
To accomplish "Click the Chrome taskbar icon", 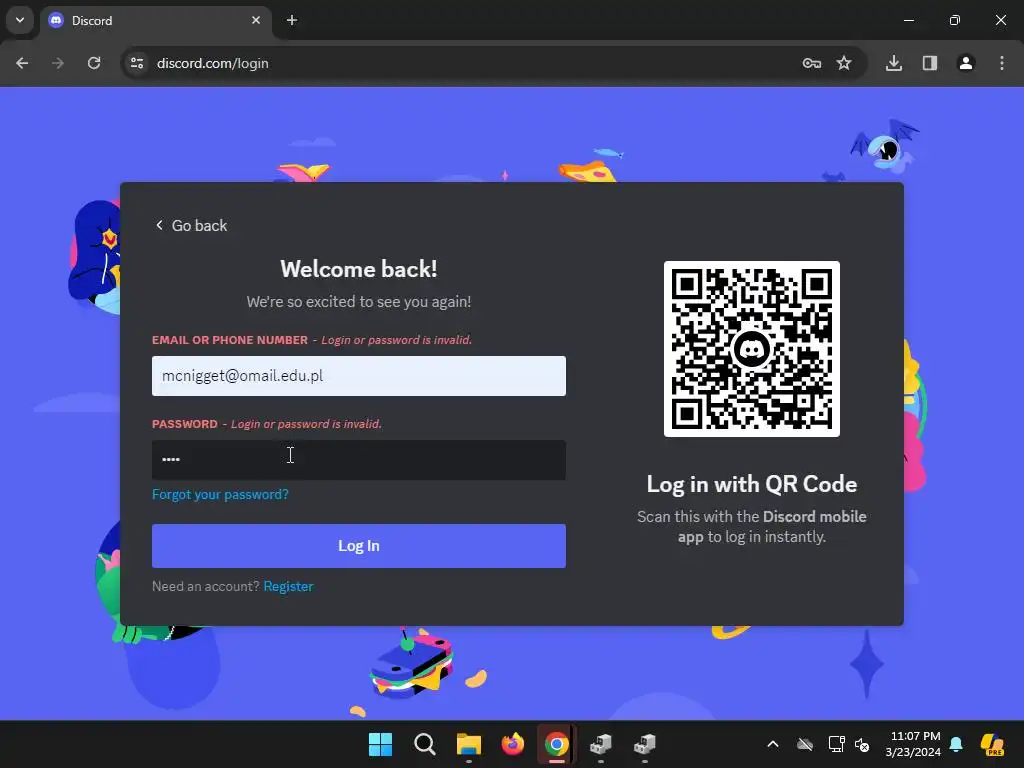I will (556, 744).
